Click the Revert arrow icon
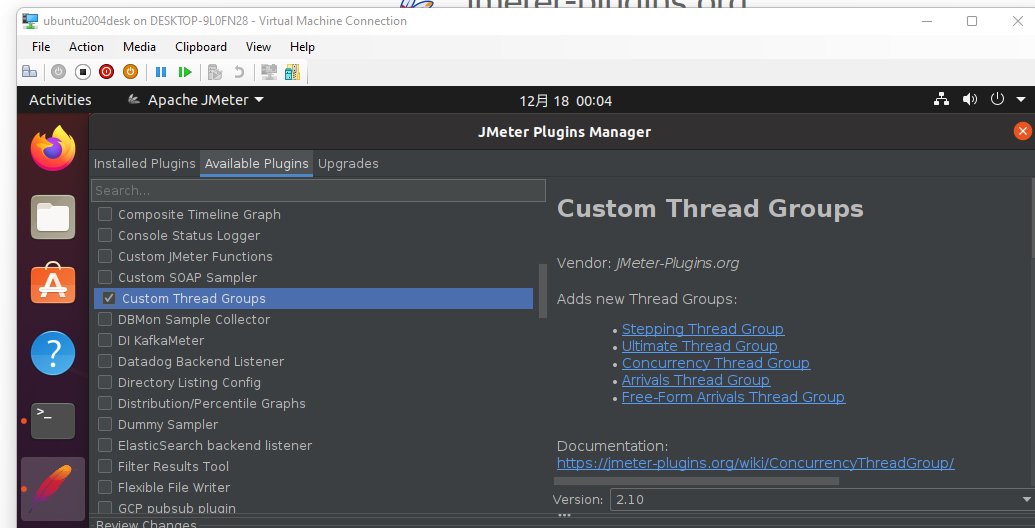The width and height of the screenshot is (1035, 528). pyautogui.click(x=239, y=72)
